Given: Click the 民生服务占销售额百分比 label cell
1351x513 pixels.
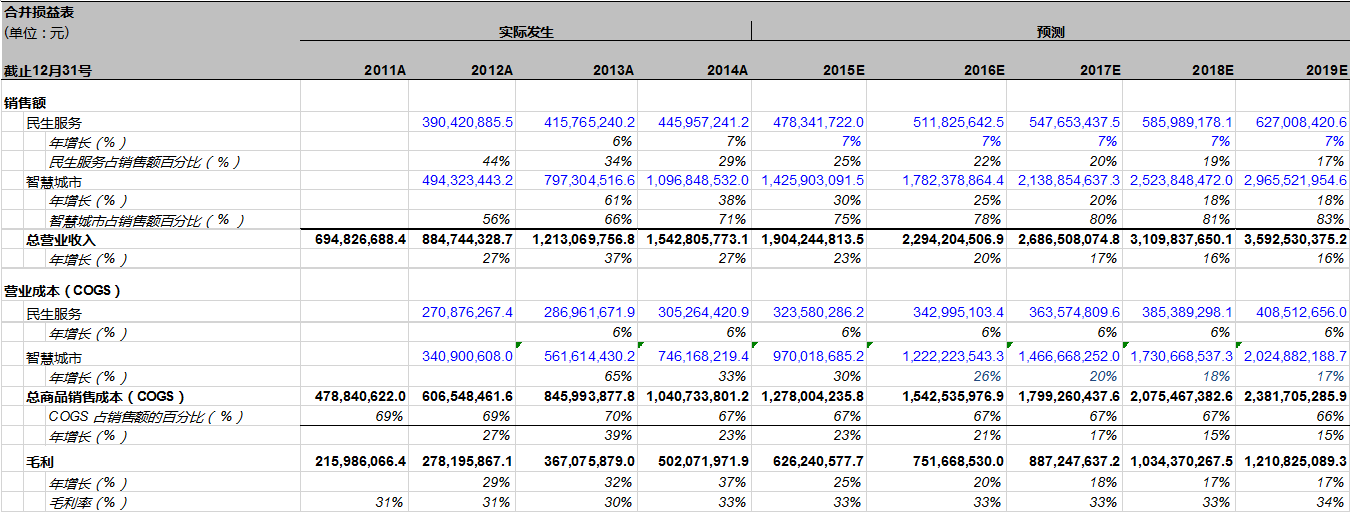Looking at the screenshot, I should [x=145, y=161].
